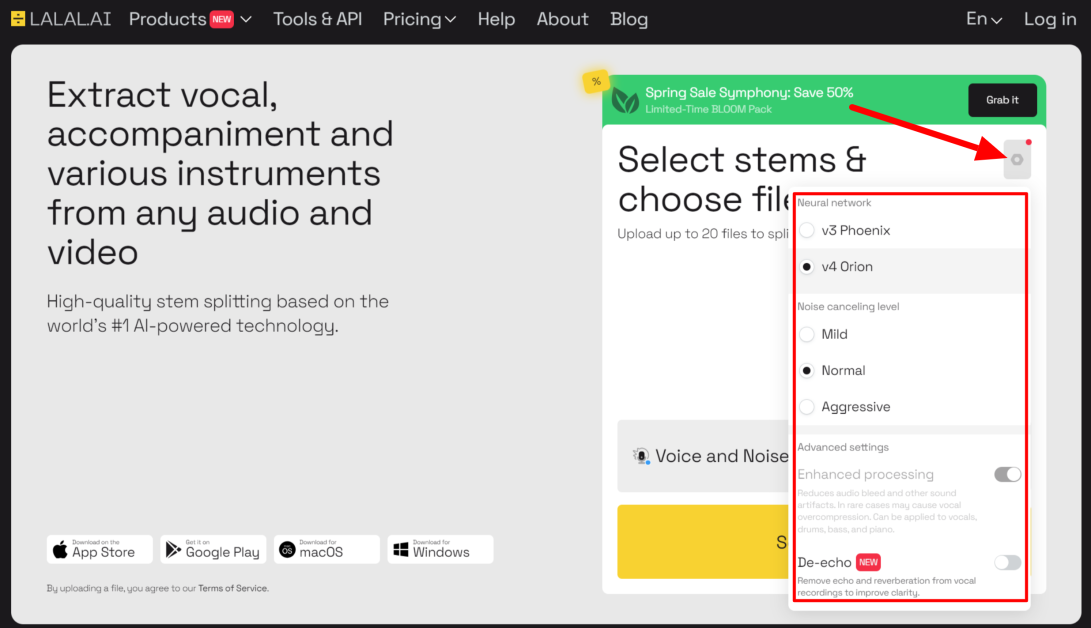Open the Voice and Noise stem selector
Image resolution: width=1091 pixels, height=628 pixels.
[x=703, y=456]
